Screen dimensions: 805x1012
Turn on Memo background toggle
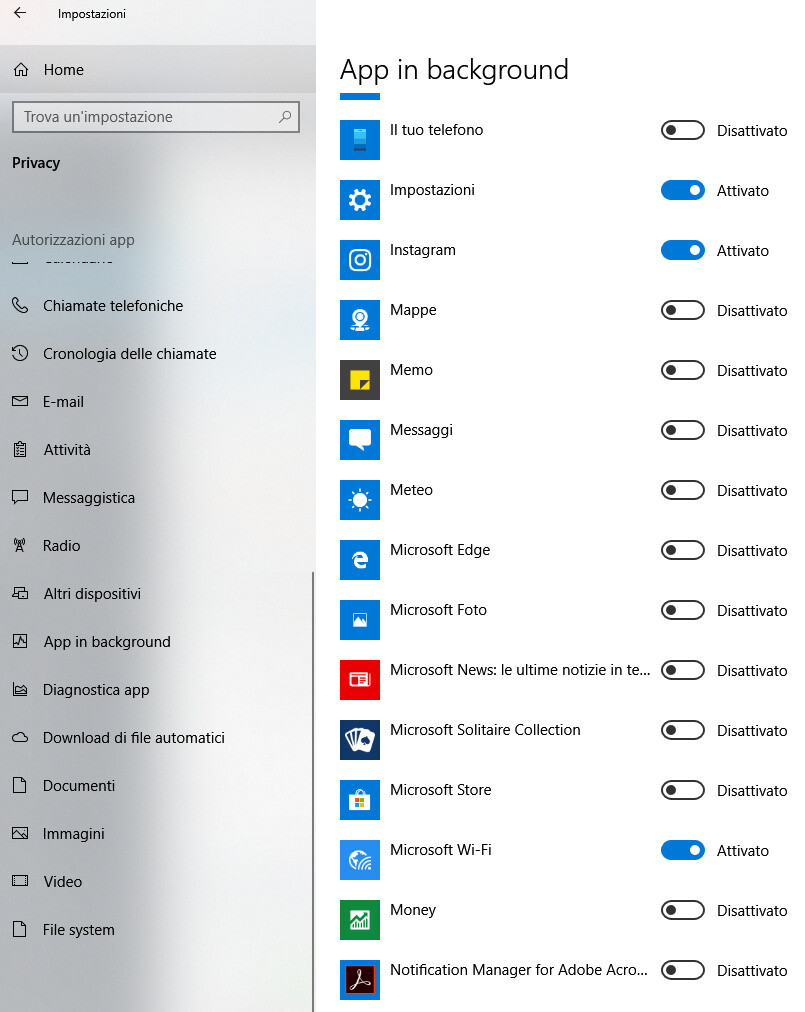point(682,370)
